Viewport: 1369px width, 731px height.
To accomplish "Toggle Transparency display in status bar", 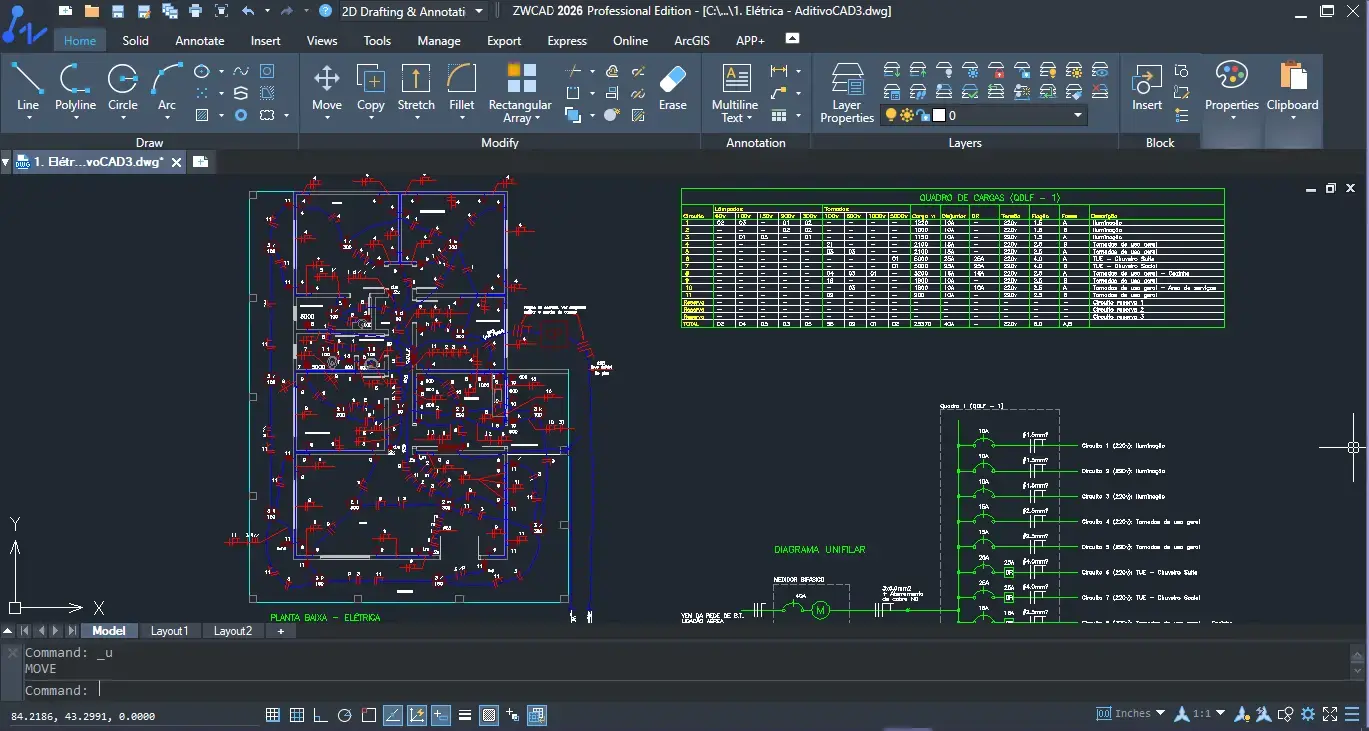I will pyautogui.click(x=489, y=715).
